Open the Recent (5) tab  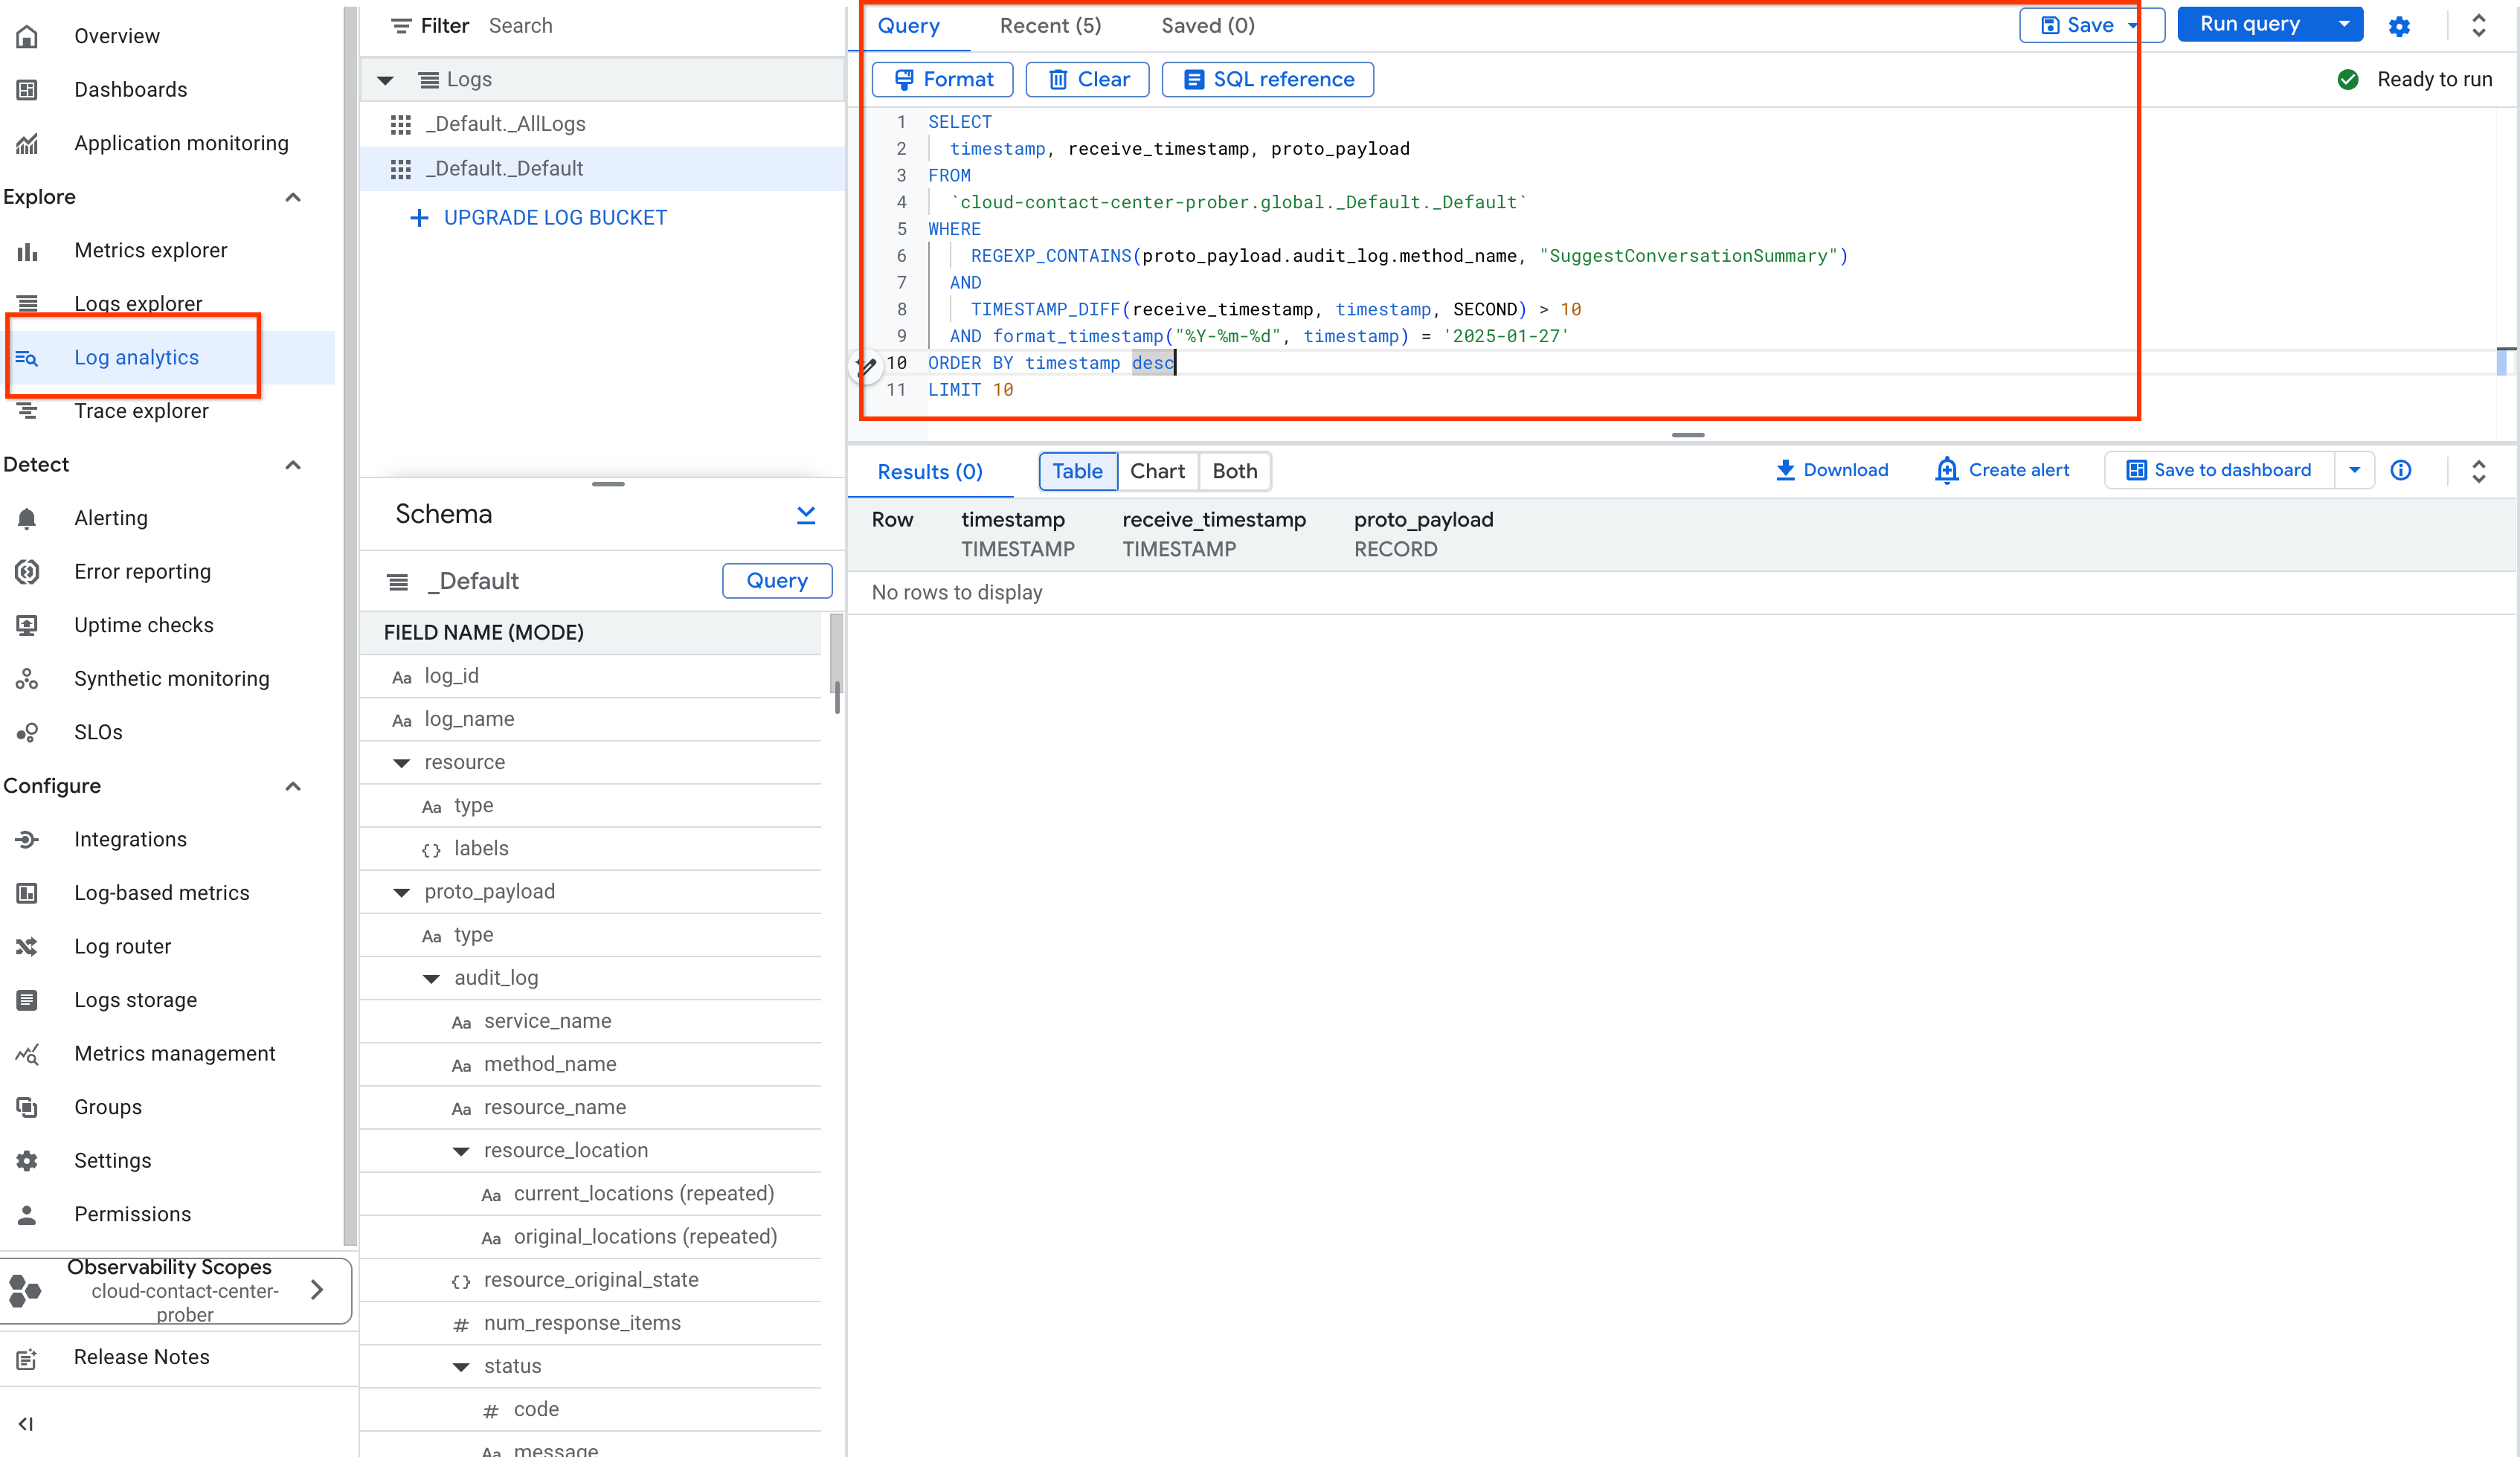(x=1050, y=26)
